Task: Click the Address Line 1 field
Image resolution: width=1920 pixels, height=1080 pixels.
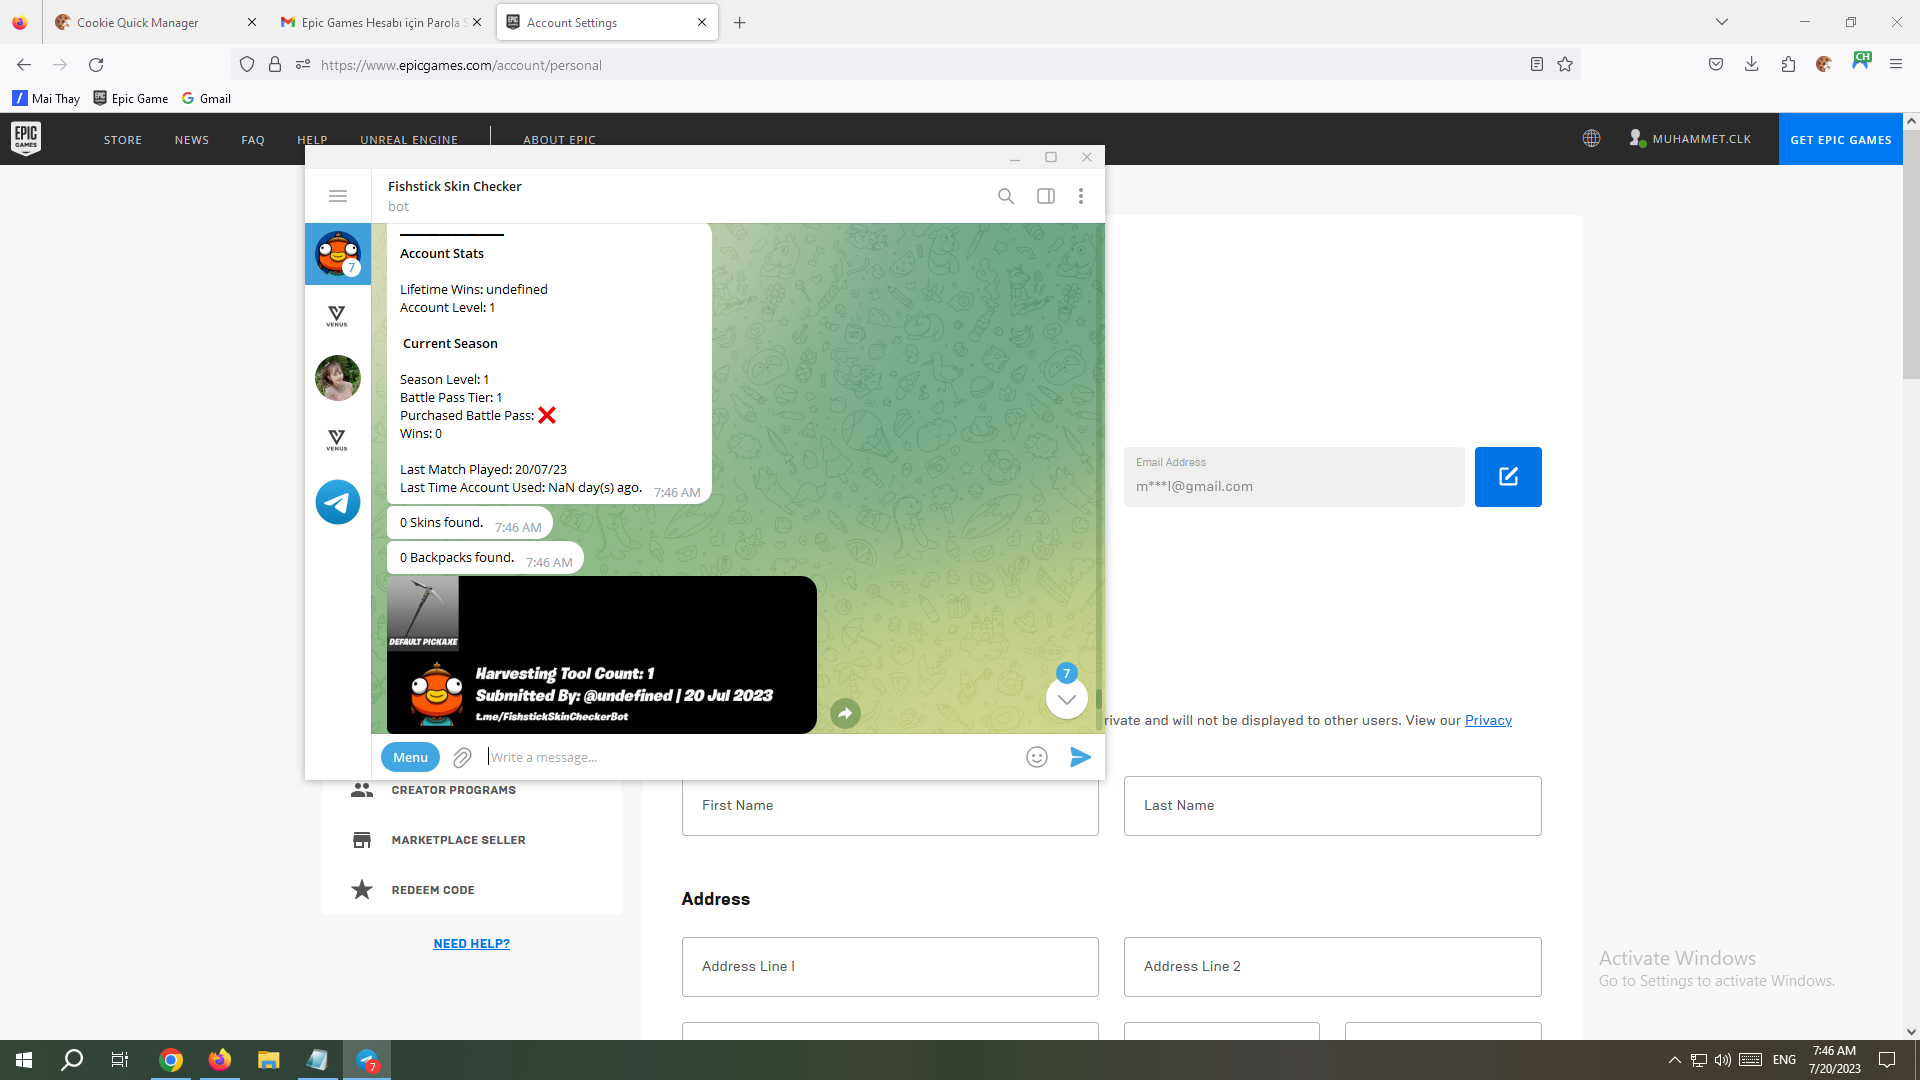Action: [x=890, y=967]
